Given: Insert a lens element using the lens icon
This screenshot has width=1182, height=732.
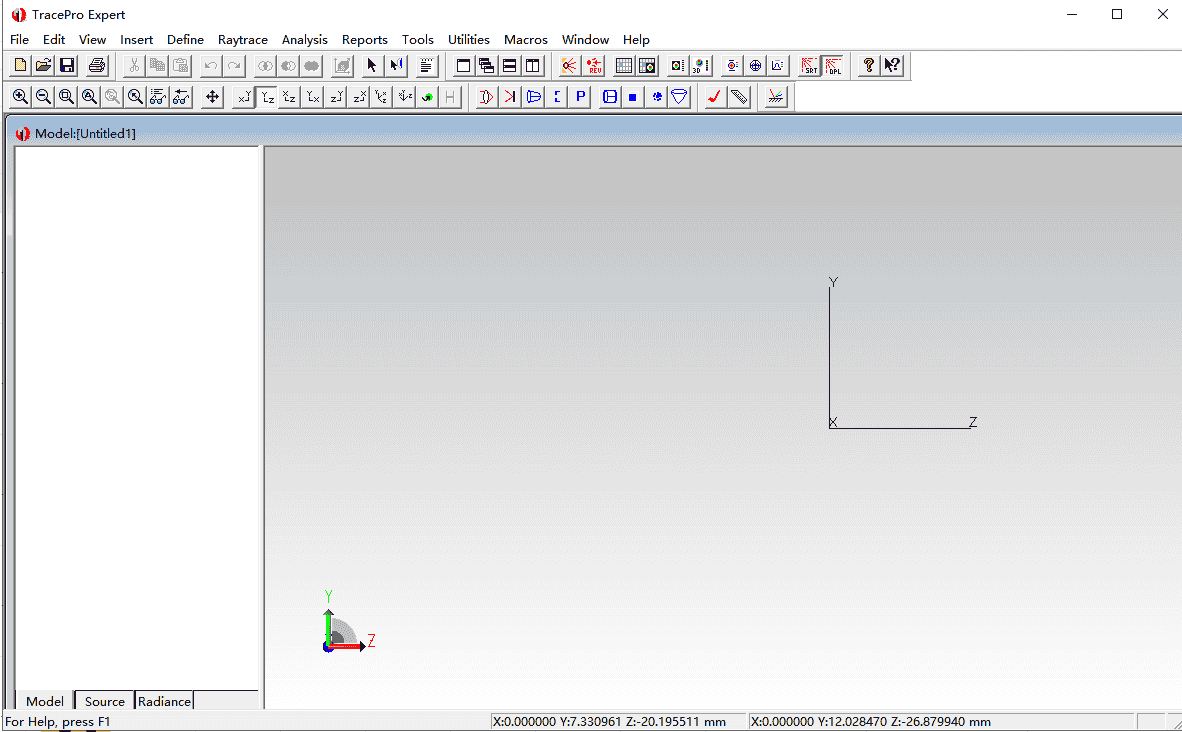Looking at the screenshot, I should coord(486,97).
